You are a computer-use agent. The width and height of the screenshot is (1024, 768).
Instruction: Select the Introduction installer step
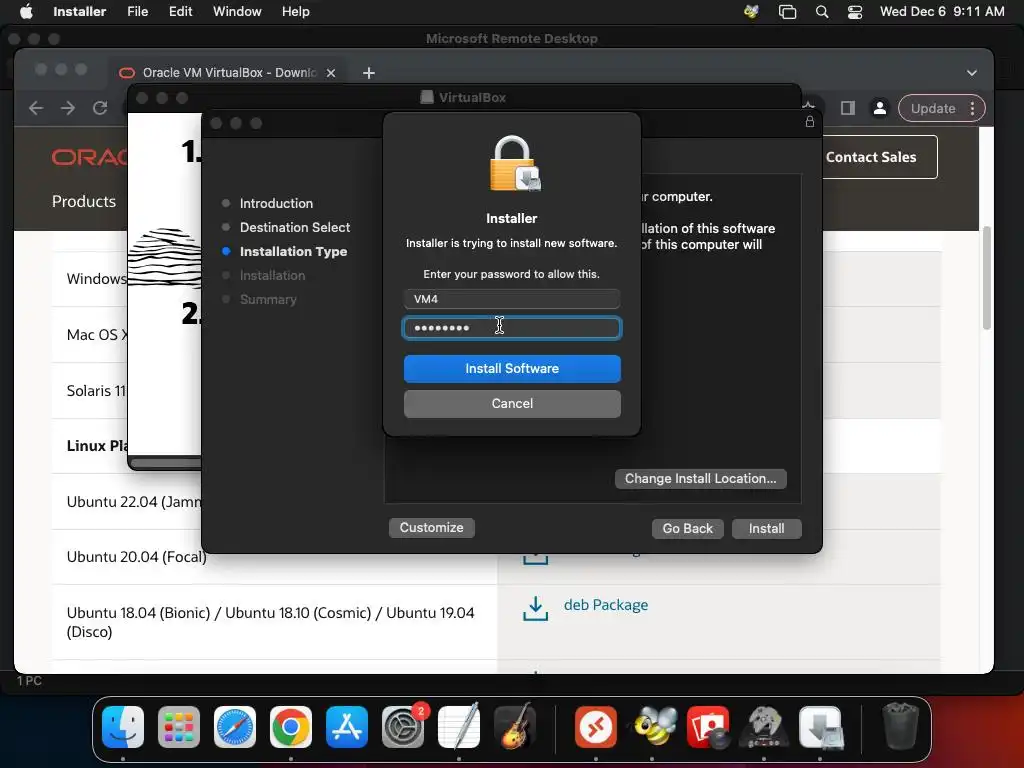pyautogui.click(x=276, y=203)
